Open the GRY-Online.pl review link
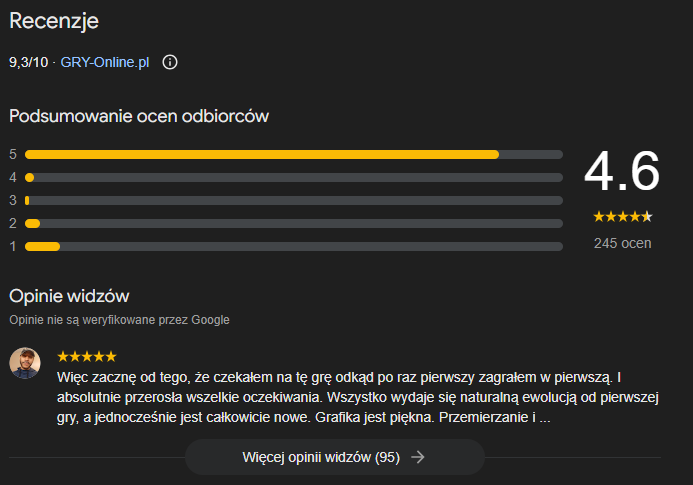 pyautogui.click(x=106, y=62)
